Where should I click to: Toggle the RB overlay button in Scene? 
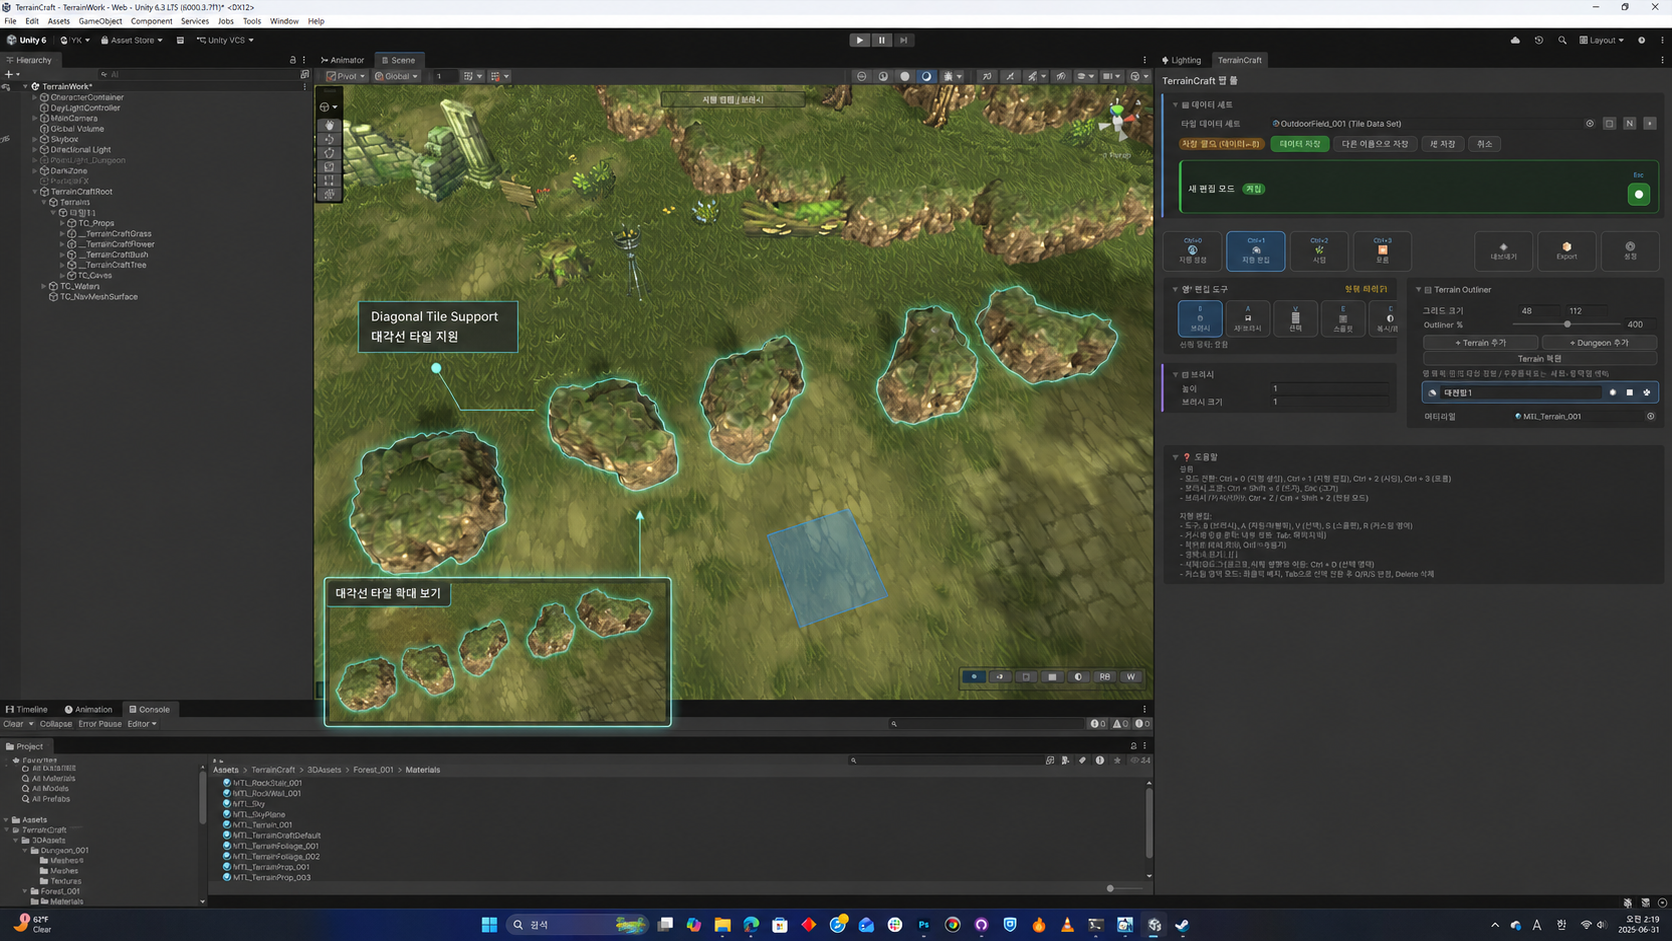tap(1105, 677)
